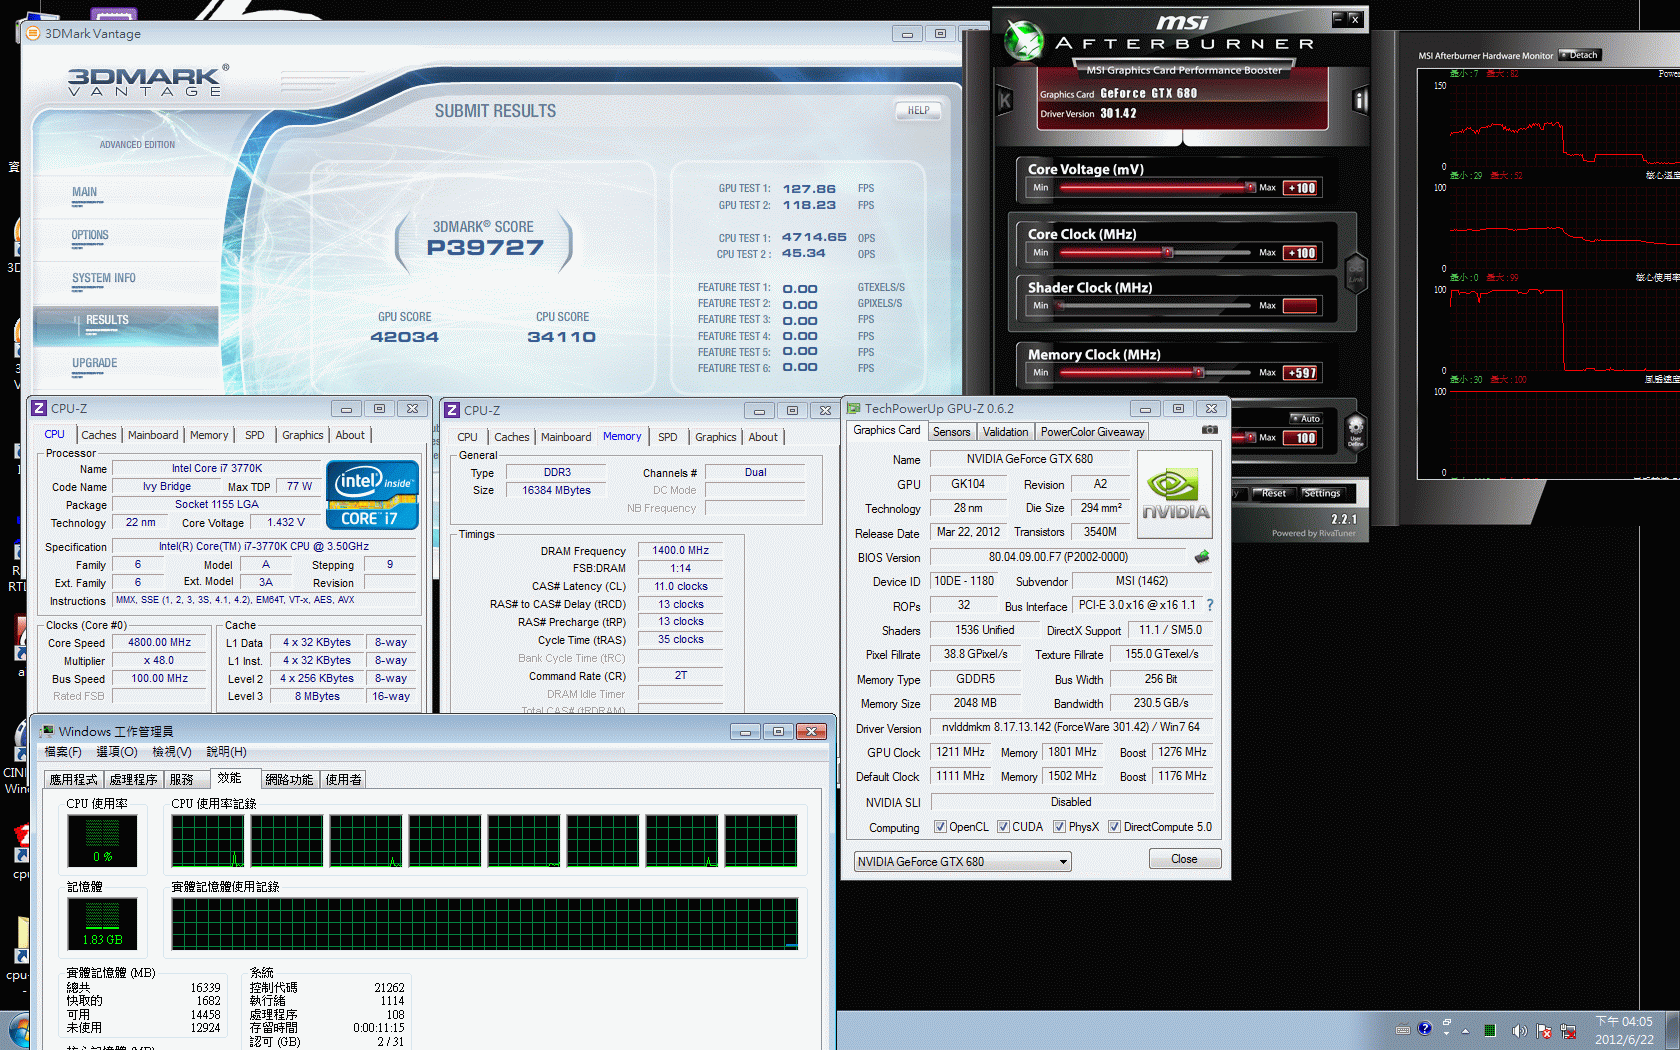This screenshot has height=1050, width=1680.
Task: Click the language bar keyboard icon
Action: click(1402, 1029)
